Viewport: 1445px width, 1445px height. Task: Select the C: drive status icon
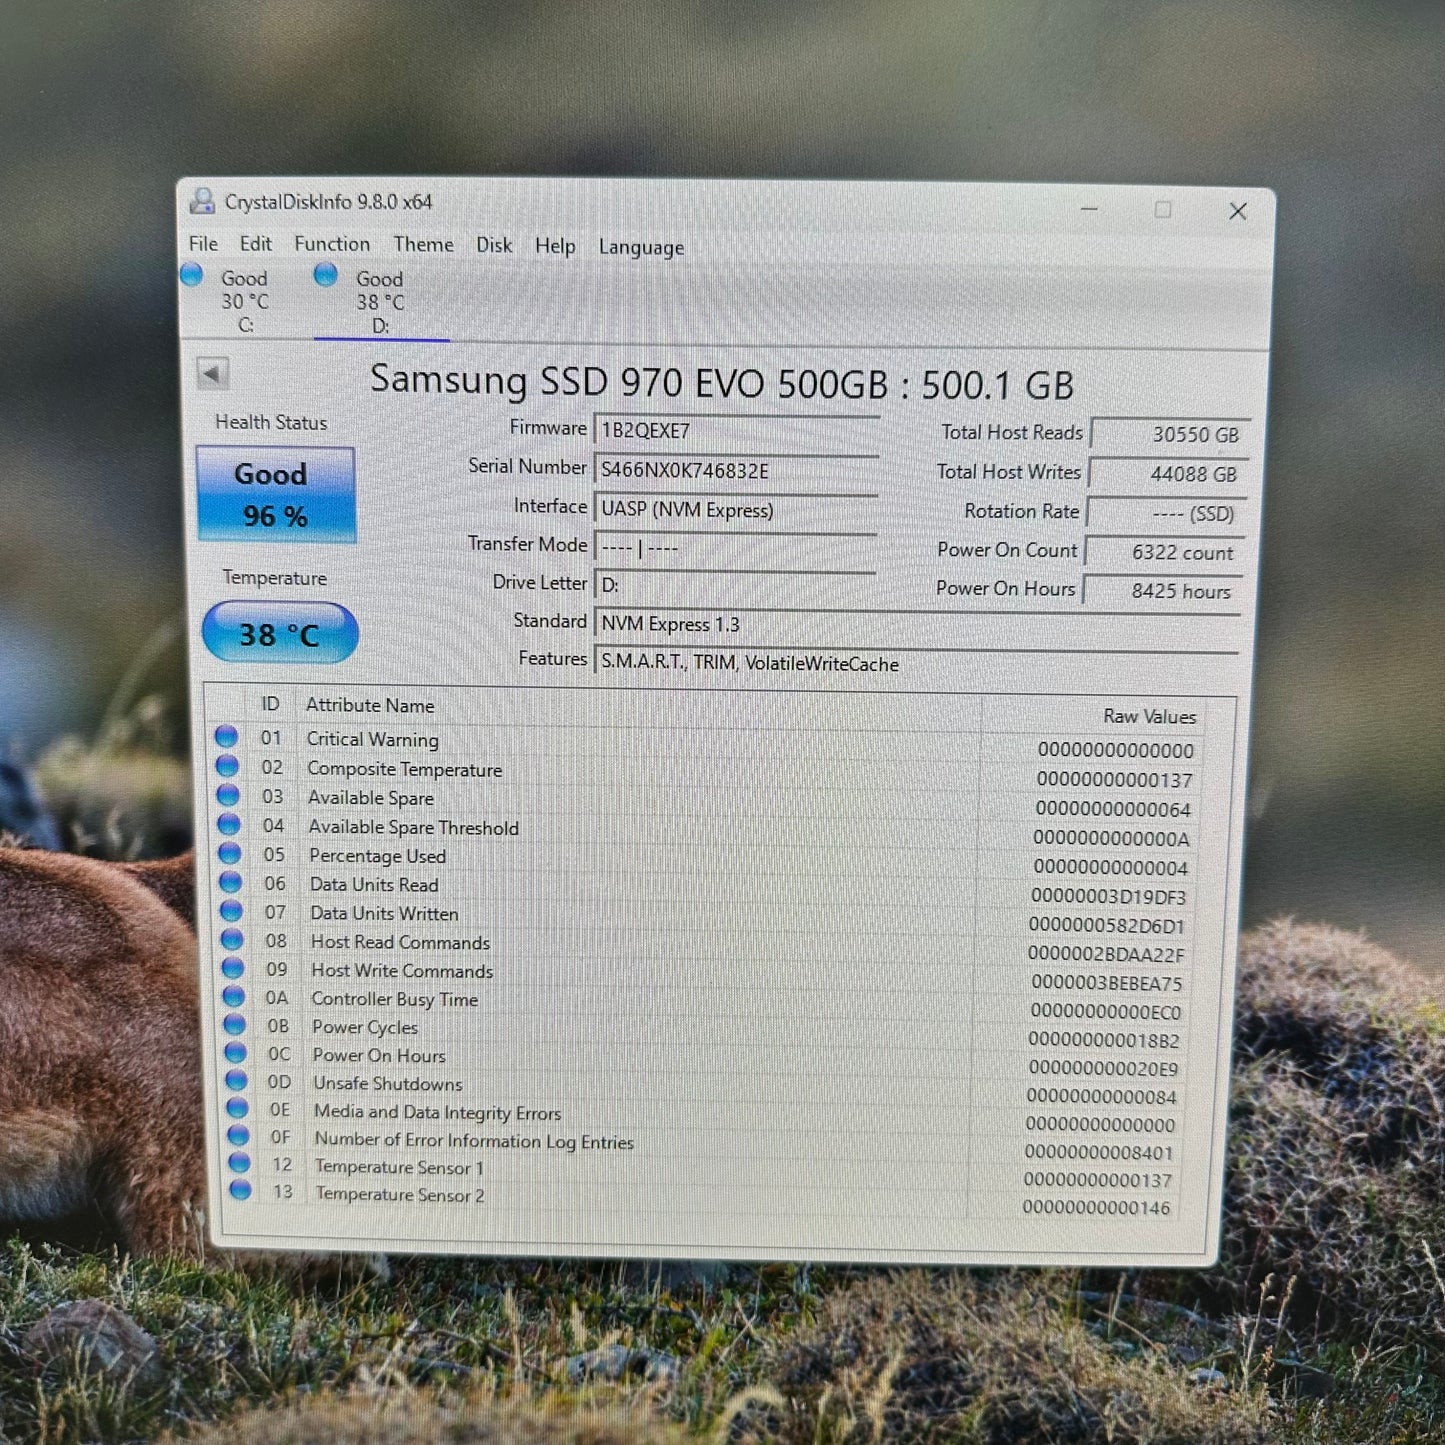tap(191, 275)
